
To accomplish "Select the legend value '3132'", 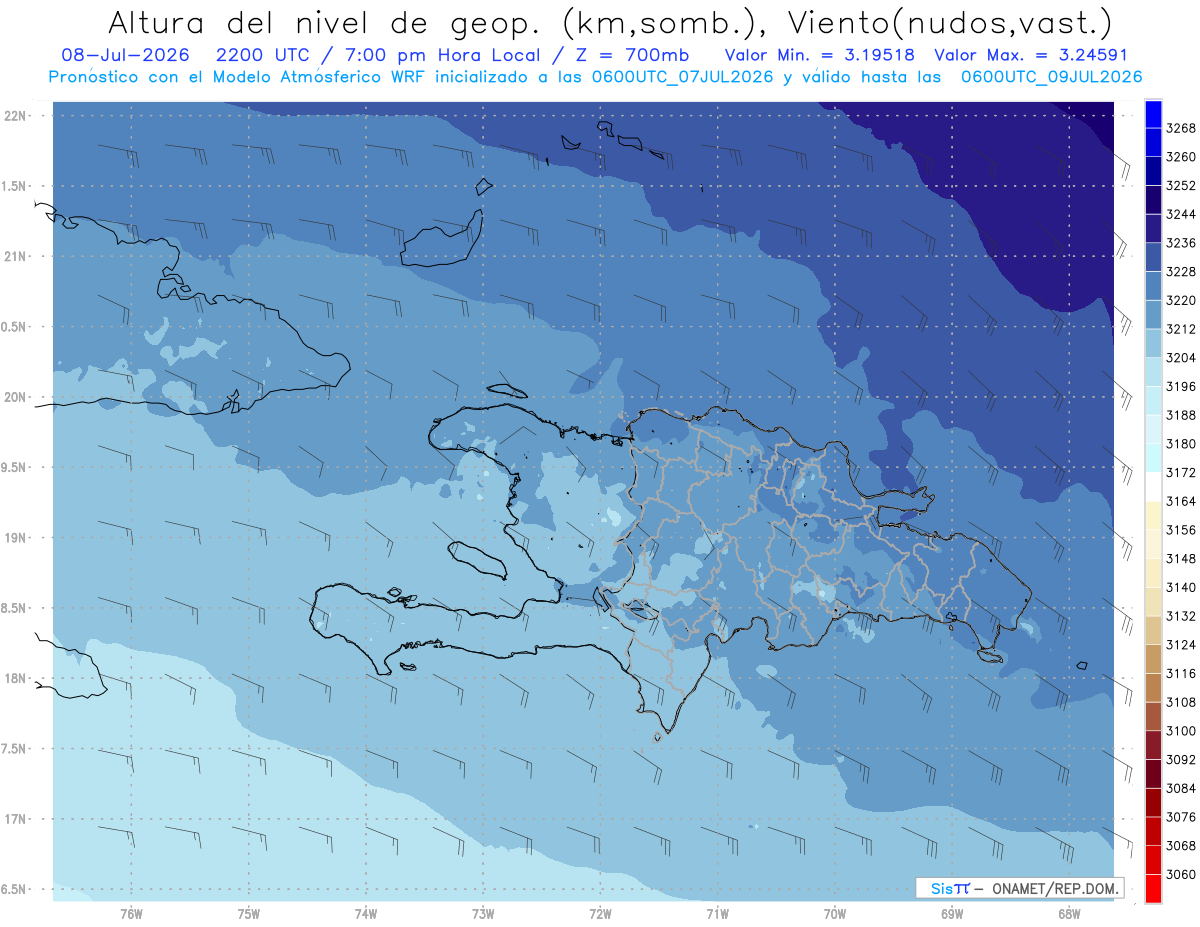I will tap(1181, 616).
